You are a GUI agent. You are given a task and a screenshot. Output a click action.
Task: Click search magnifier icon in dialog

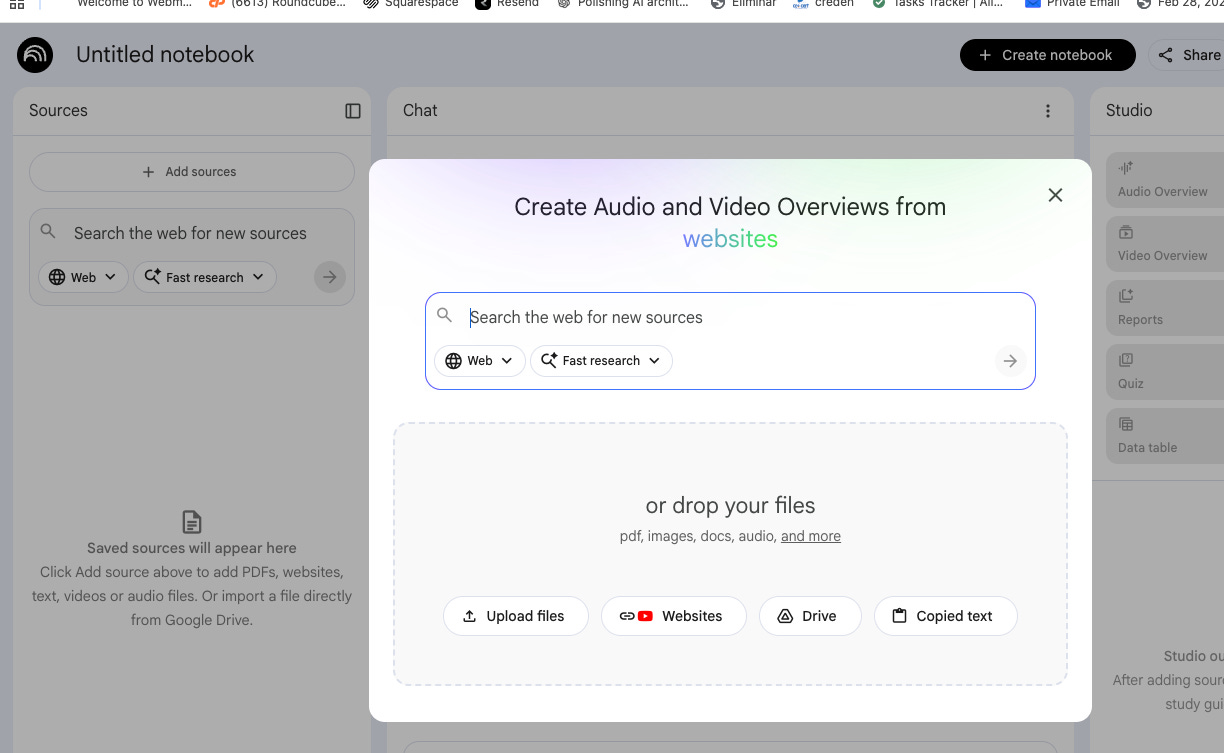pyautogui.click(x=445, y=315)
